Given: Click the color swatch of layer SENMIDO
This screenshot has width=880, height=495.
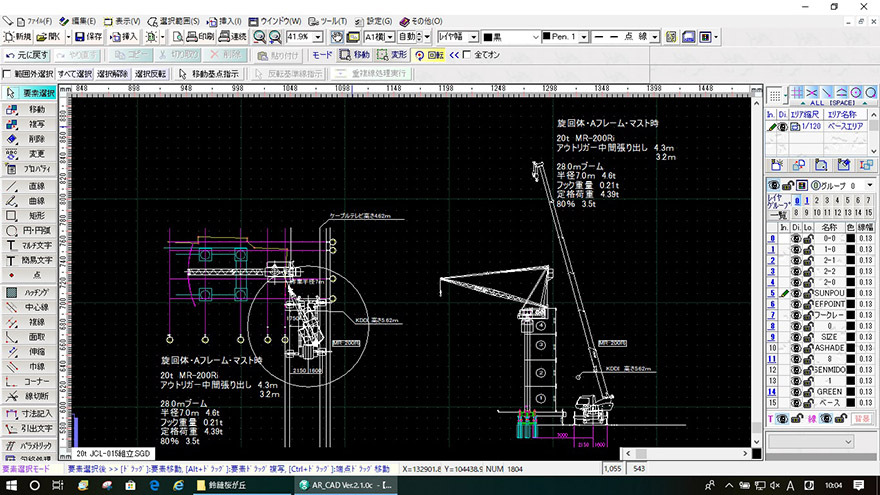Looking at the screenshot, I should click(851, 370).
